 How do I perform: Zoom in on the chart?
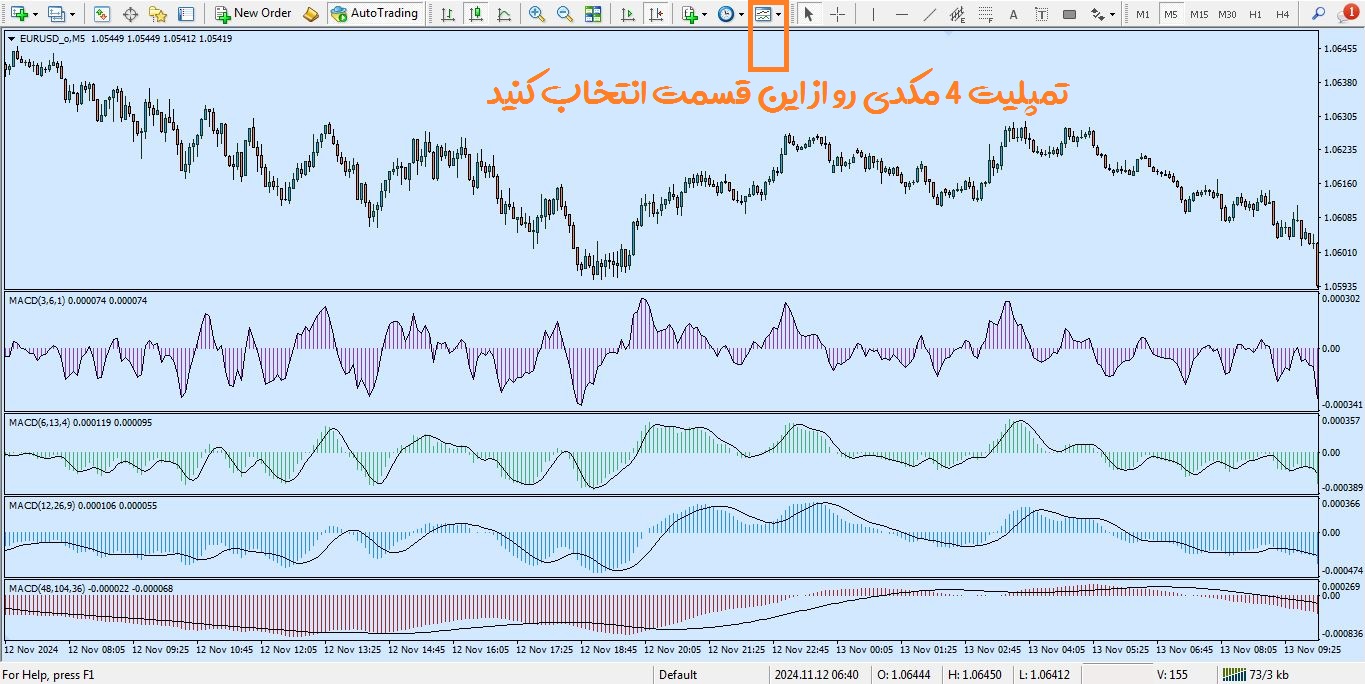tap(537, 14)
